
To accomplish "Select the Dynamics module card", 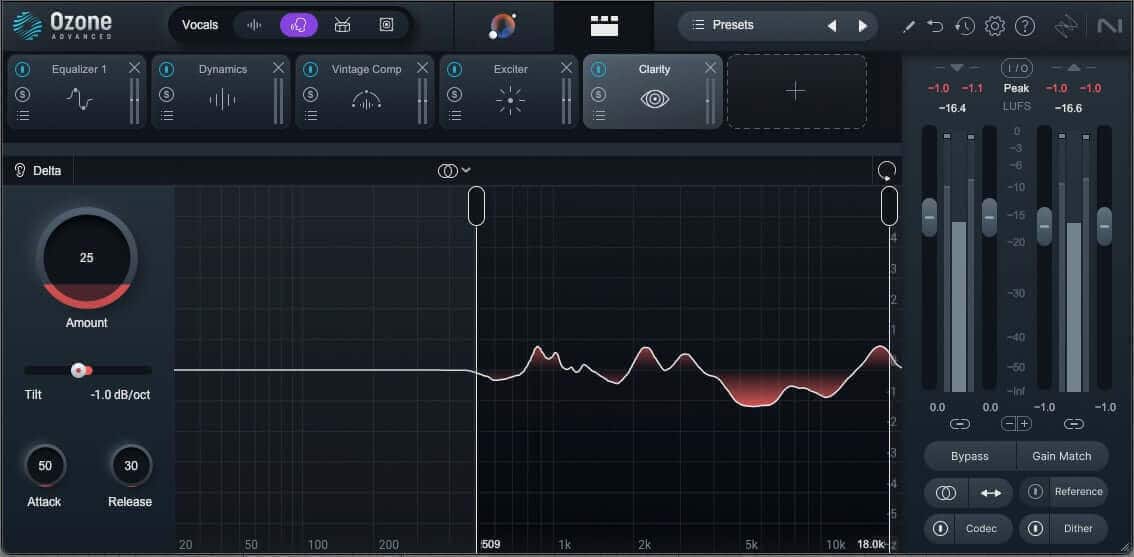I will click(x=221, y=92).
